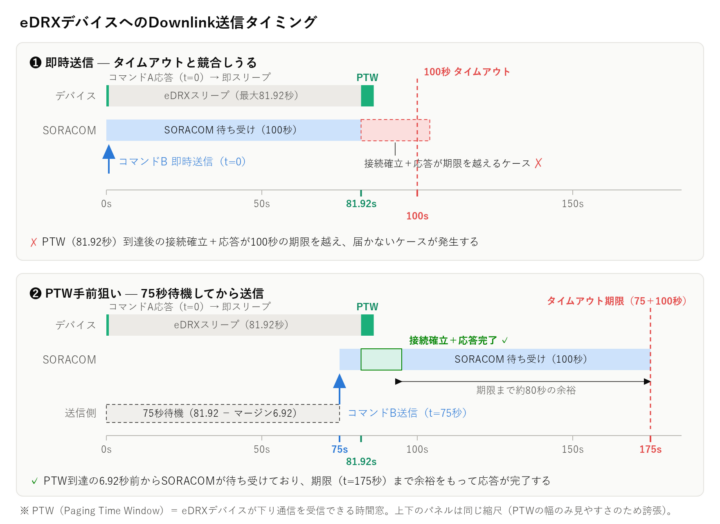Click the blue up arrow beside コマンドB 即時送信
This screenshot has height=524, width=720.
[x=109, y=159]
